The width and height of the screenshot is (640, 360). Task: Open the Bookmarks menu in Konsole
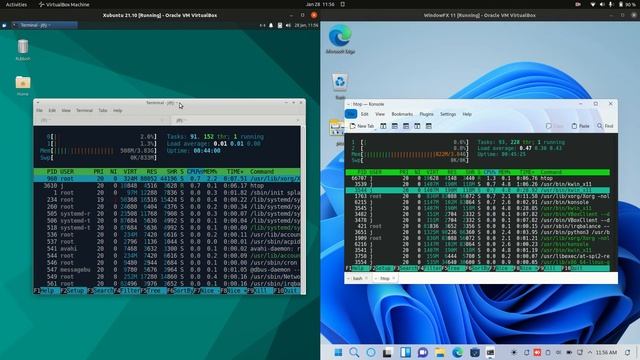[402, 114]
